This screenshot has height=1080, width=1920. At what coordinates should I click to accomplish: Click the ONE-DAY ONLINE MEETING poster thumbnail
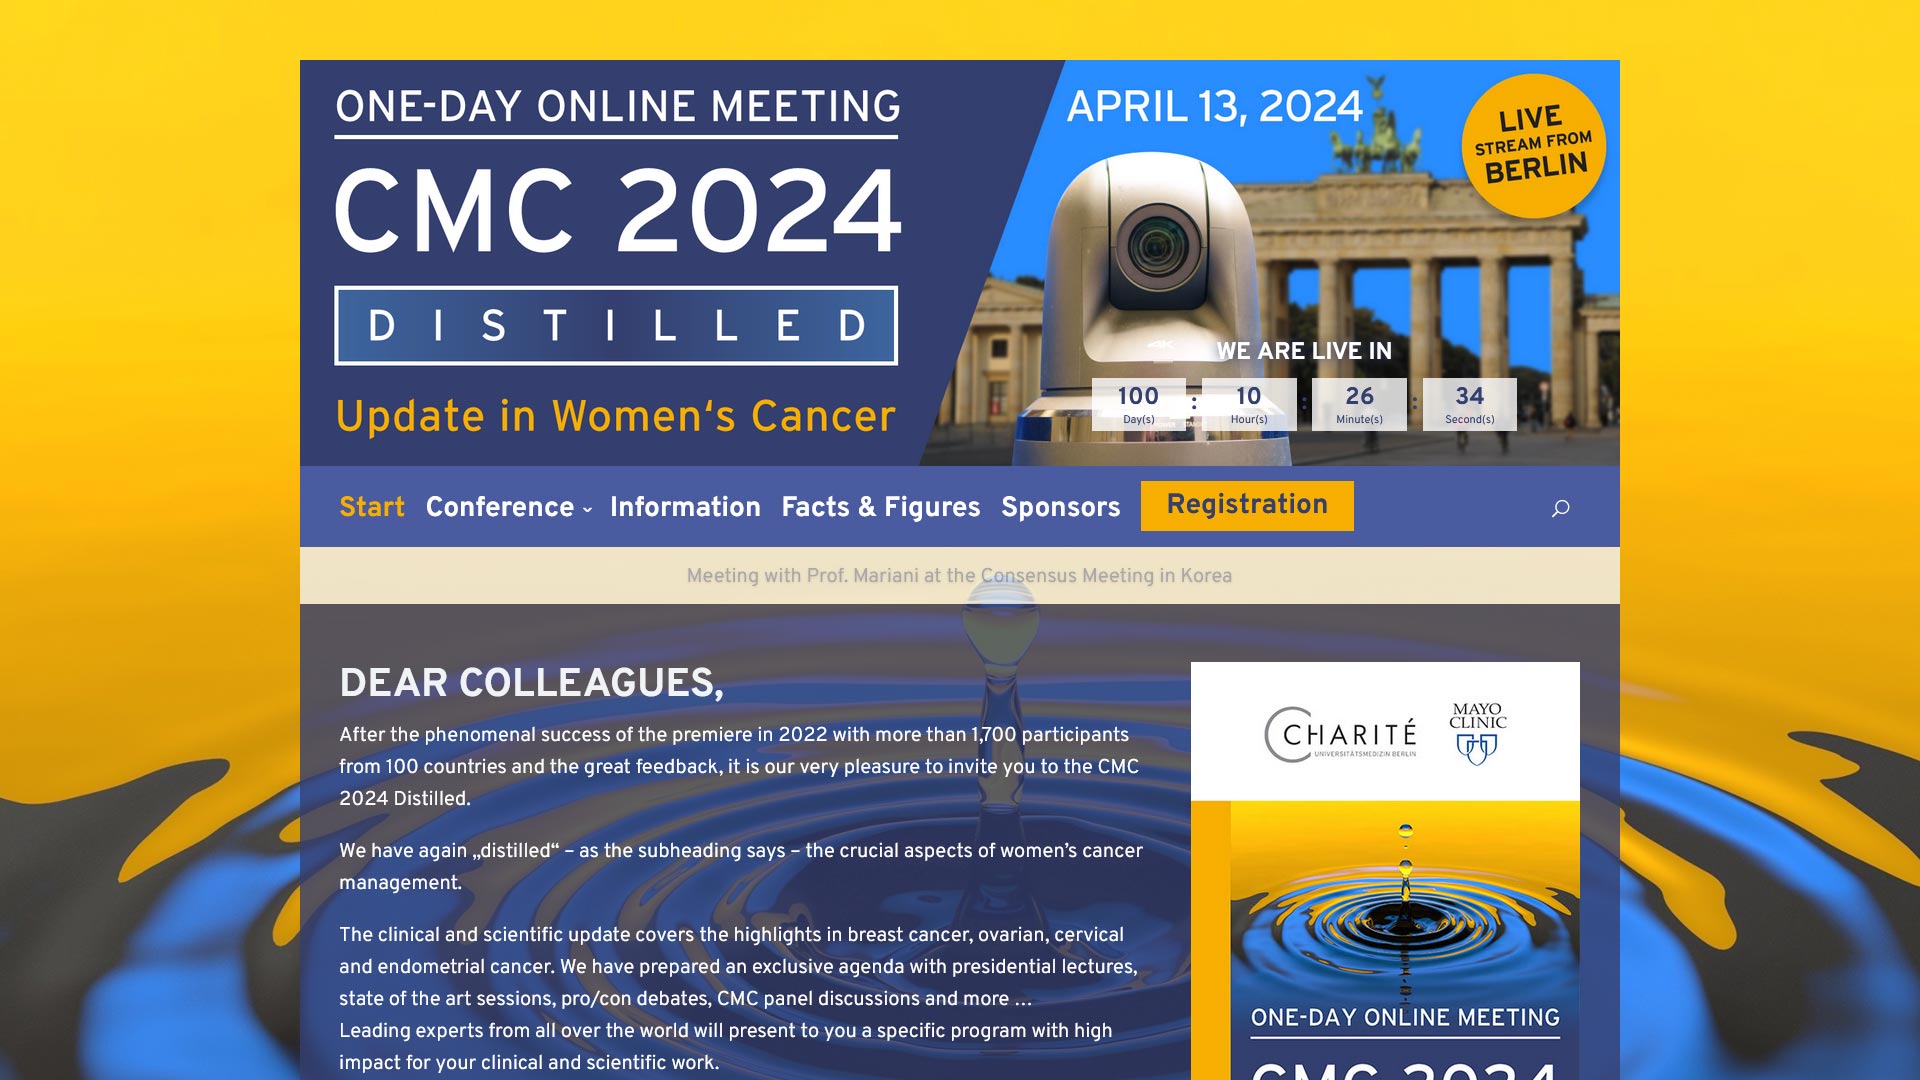click(1404, 1017)
